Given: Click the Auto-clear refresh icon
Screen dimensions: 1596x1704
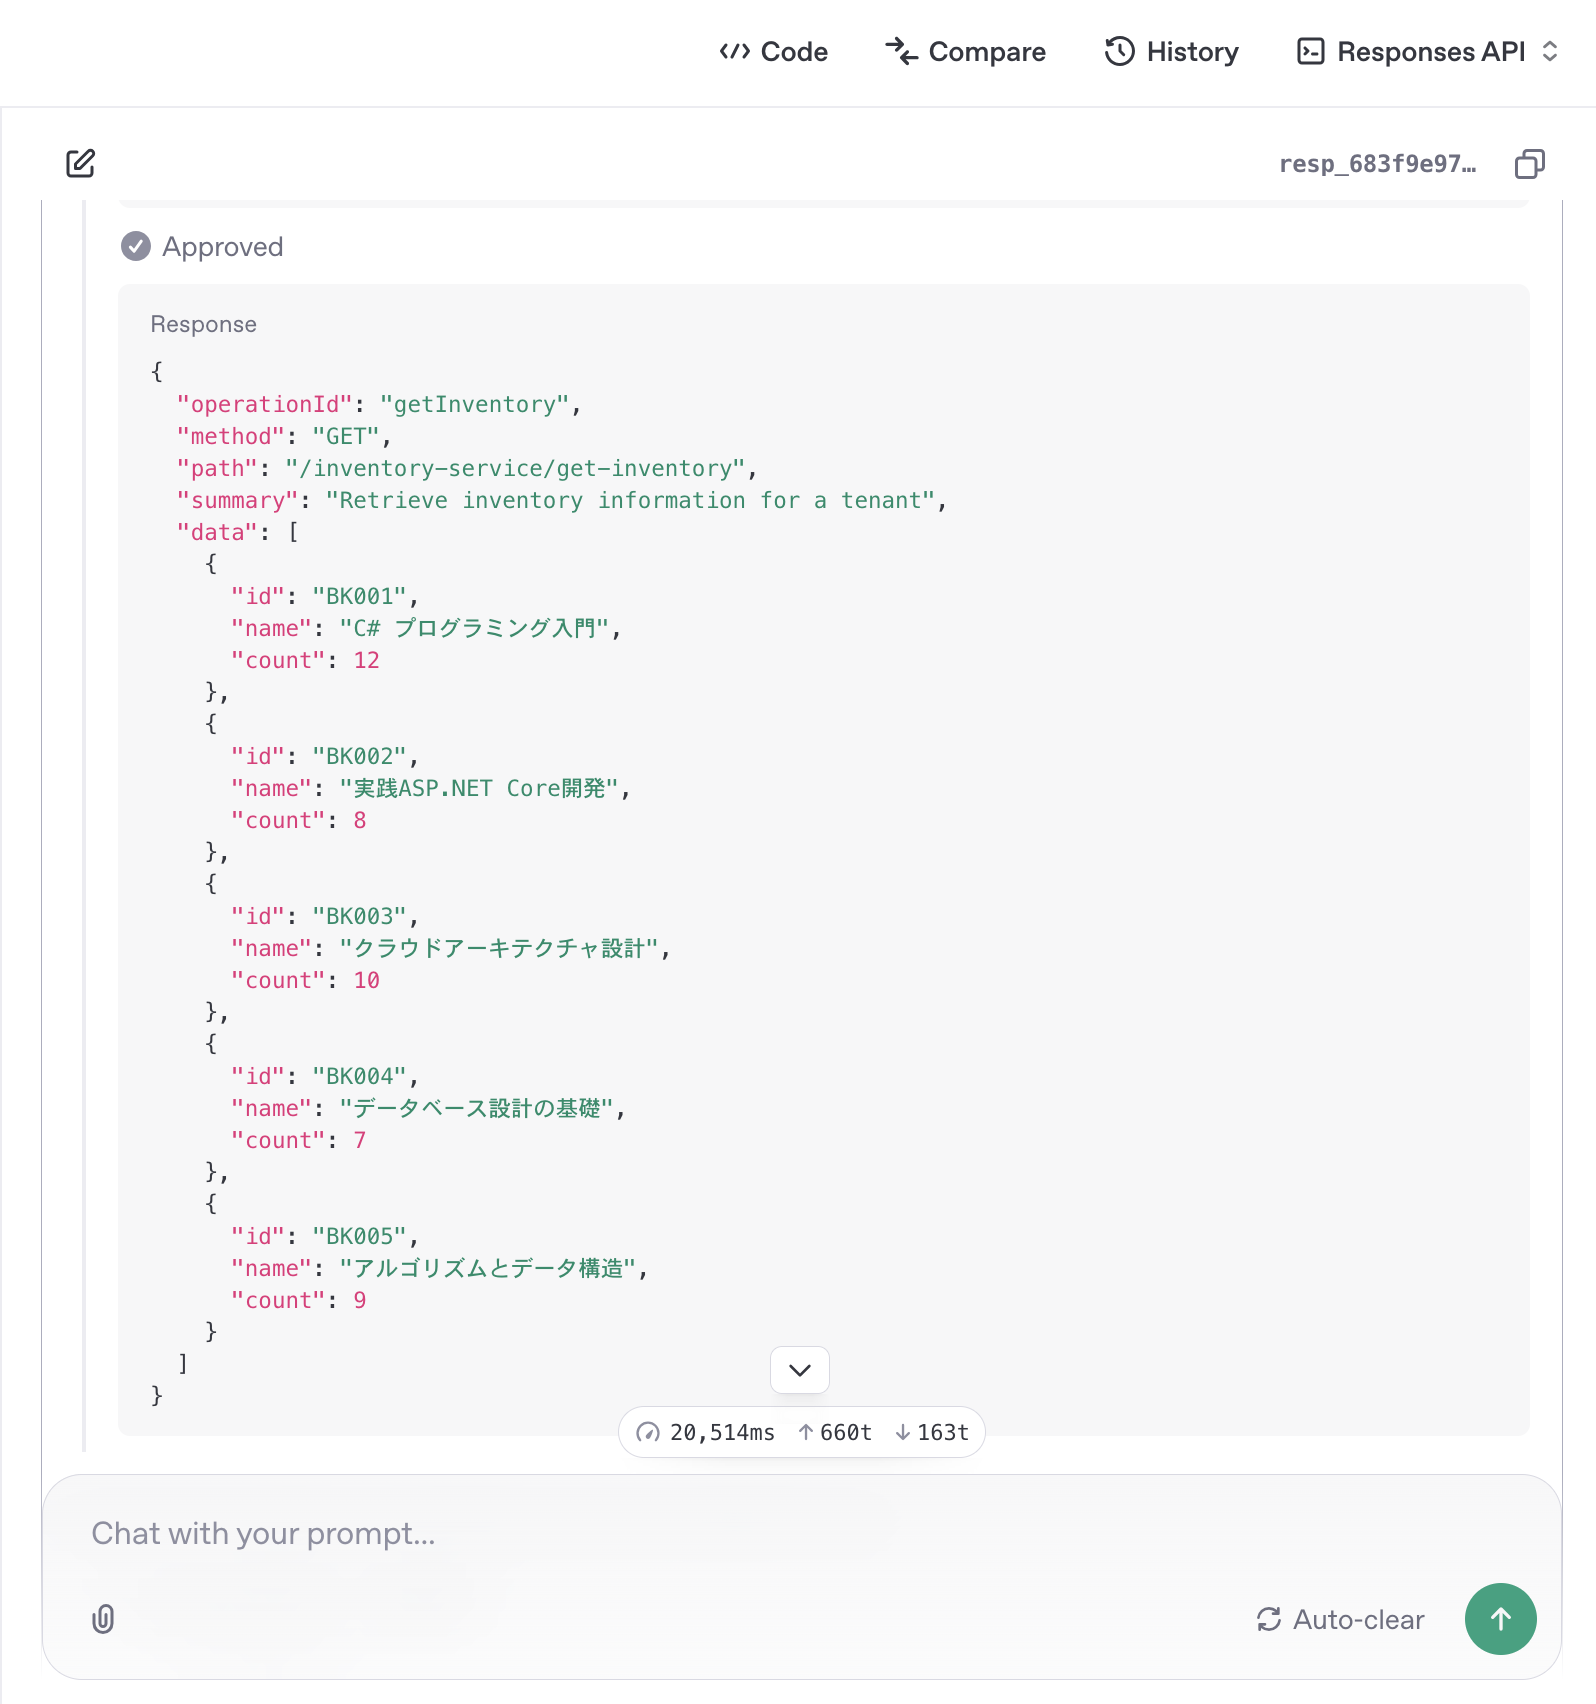Looking at the screenshot, I should [x=1269, y=1619].
